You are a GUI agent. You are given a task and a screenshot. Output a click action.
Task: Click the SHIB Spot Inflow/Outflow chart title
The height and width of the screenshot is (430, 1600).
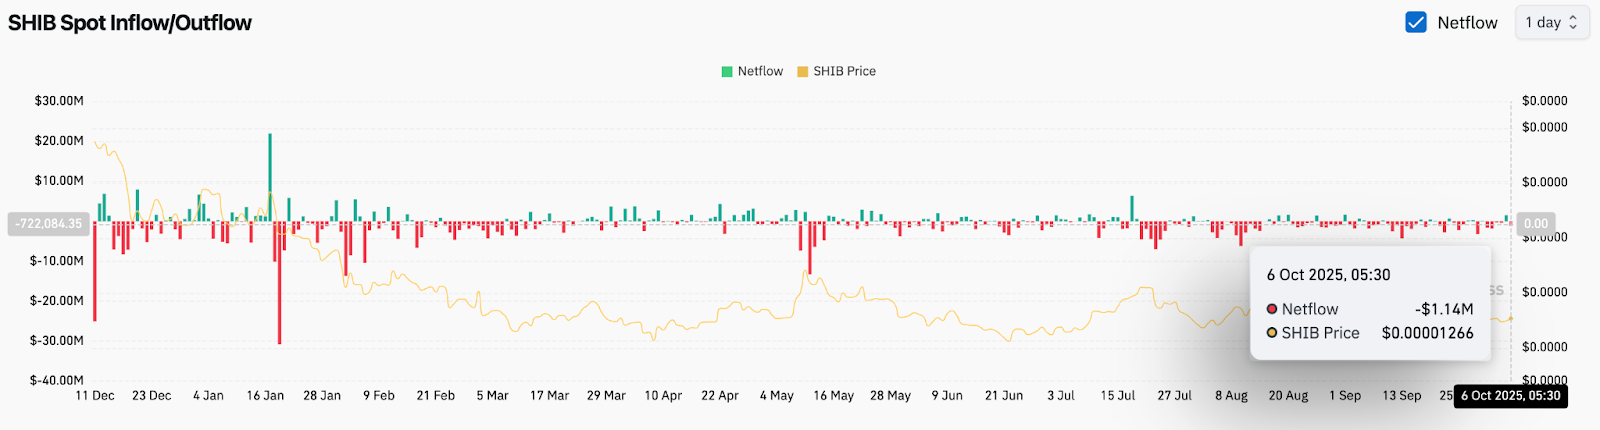tap(130, 23)
